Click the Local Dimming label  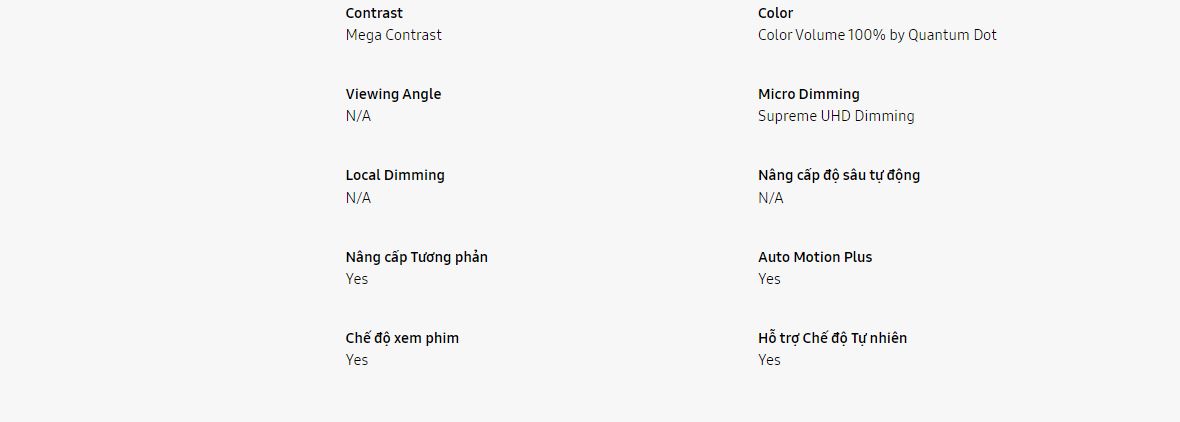(x=395, y=175)
